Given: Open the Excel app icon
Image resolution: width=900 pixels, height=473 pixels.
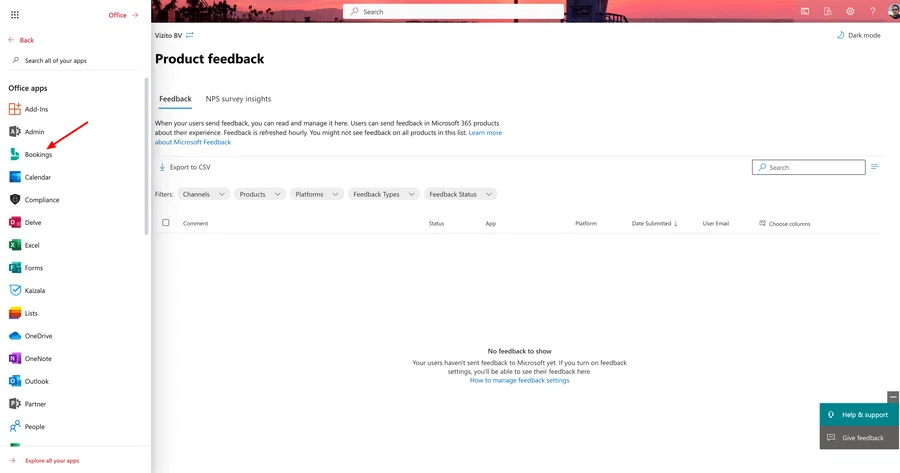Looking at the screenshot, I should [x=15, y=245].
